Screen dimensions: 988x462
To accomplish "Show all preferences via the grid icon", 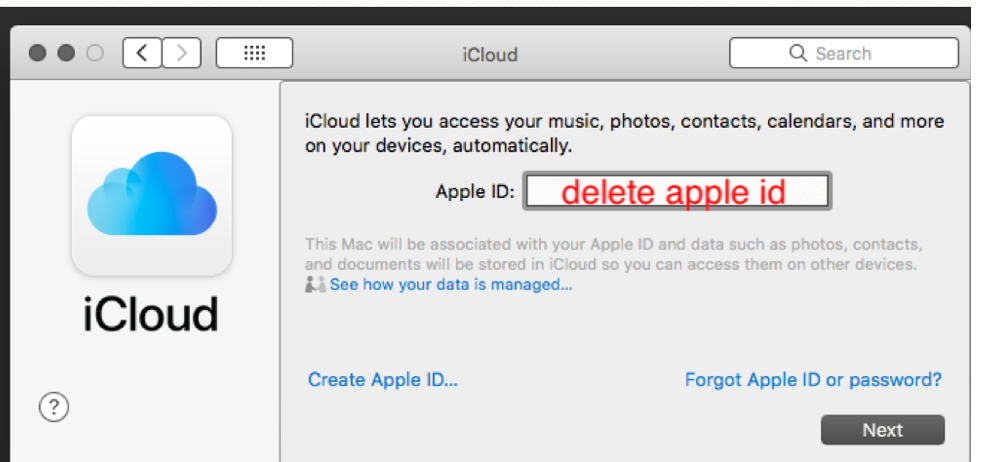I will [254, 53].
